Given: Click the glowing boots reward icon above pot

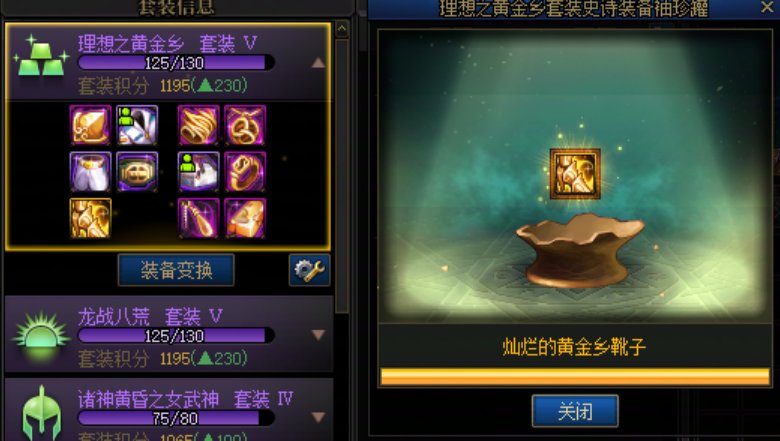Looking at the screenshot, I should coord(575,174).
